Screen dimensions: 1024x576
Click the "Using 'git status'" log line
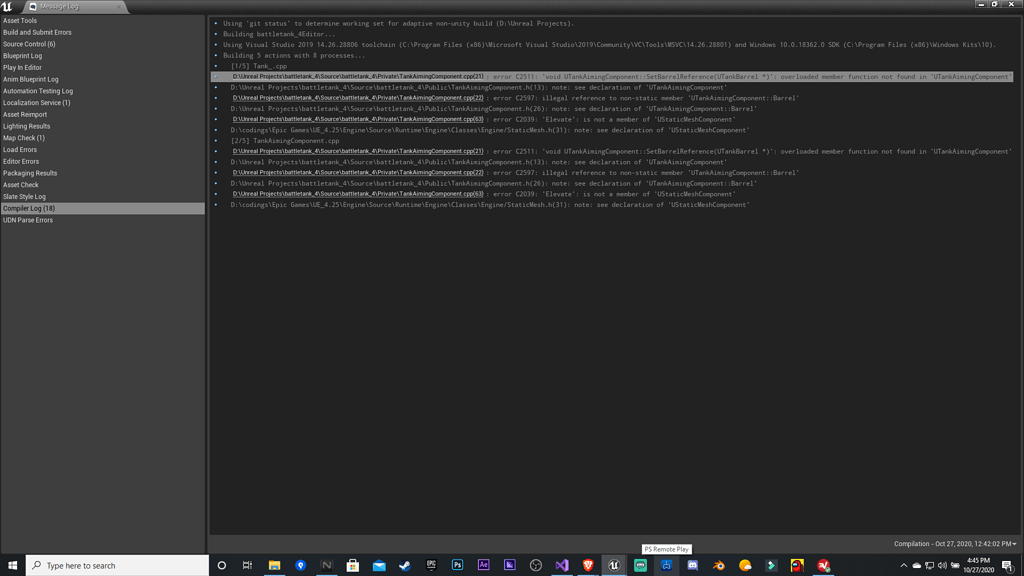click(398, 24)
